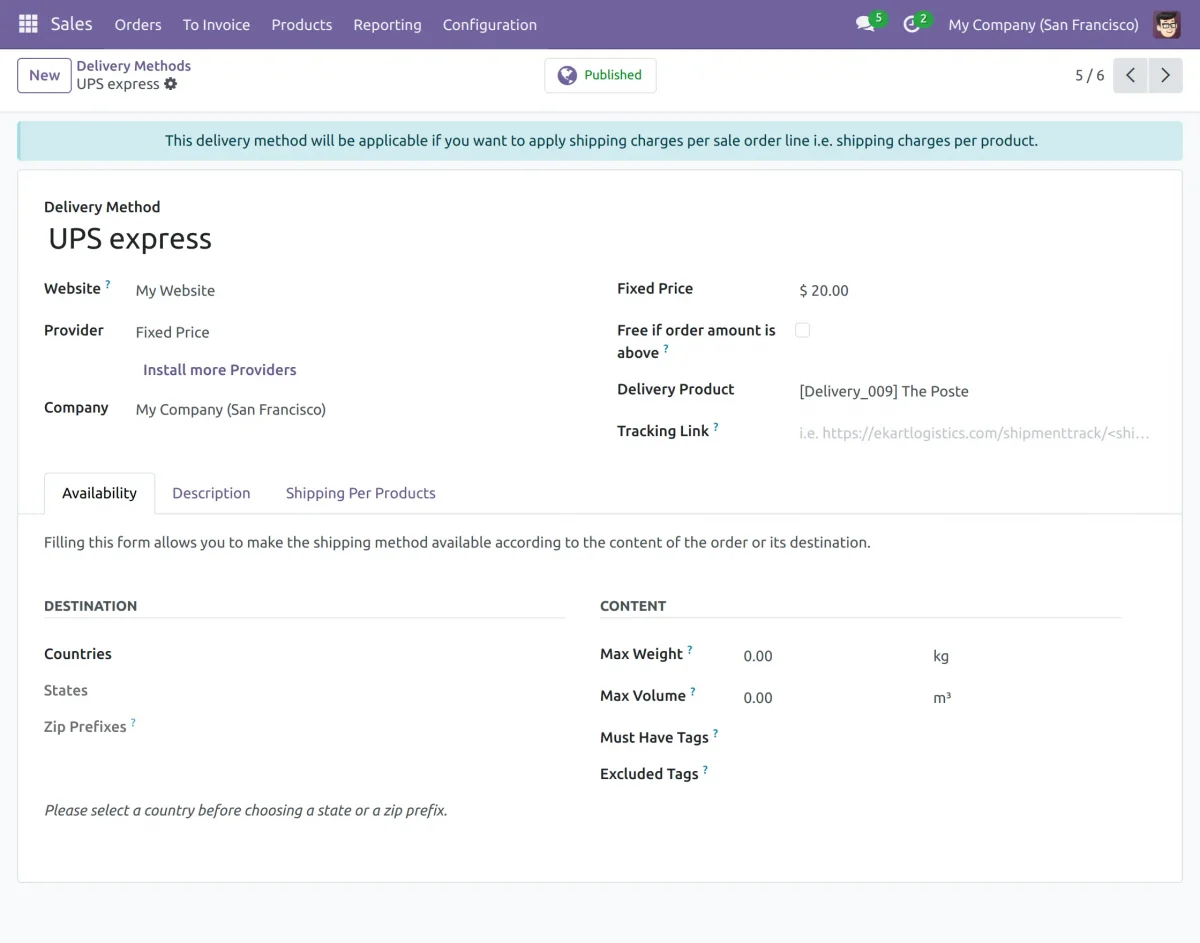Click the New button

[44, 75]
